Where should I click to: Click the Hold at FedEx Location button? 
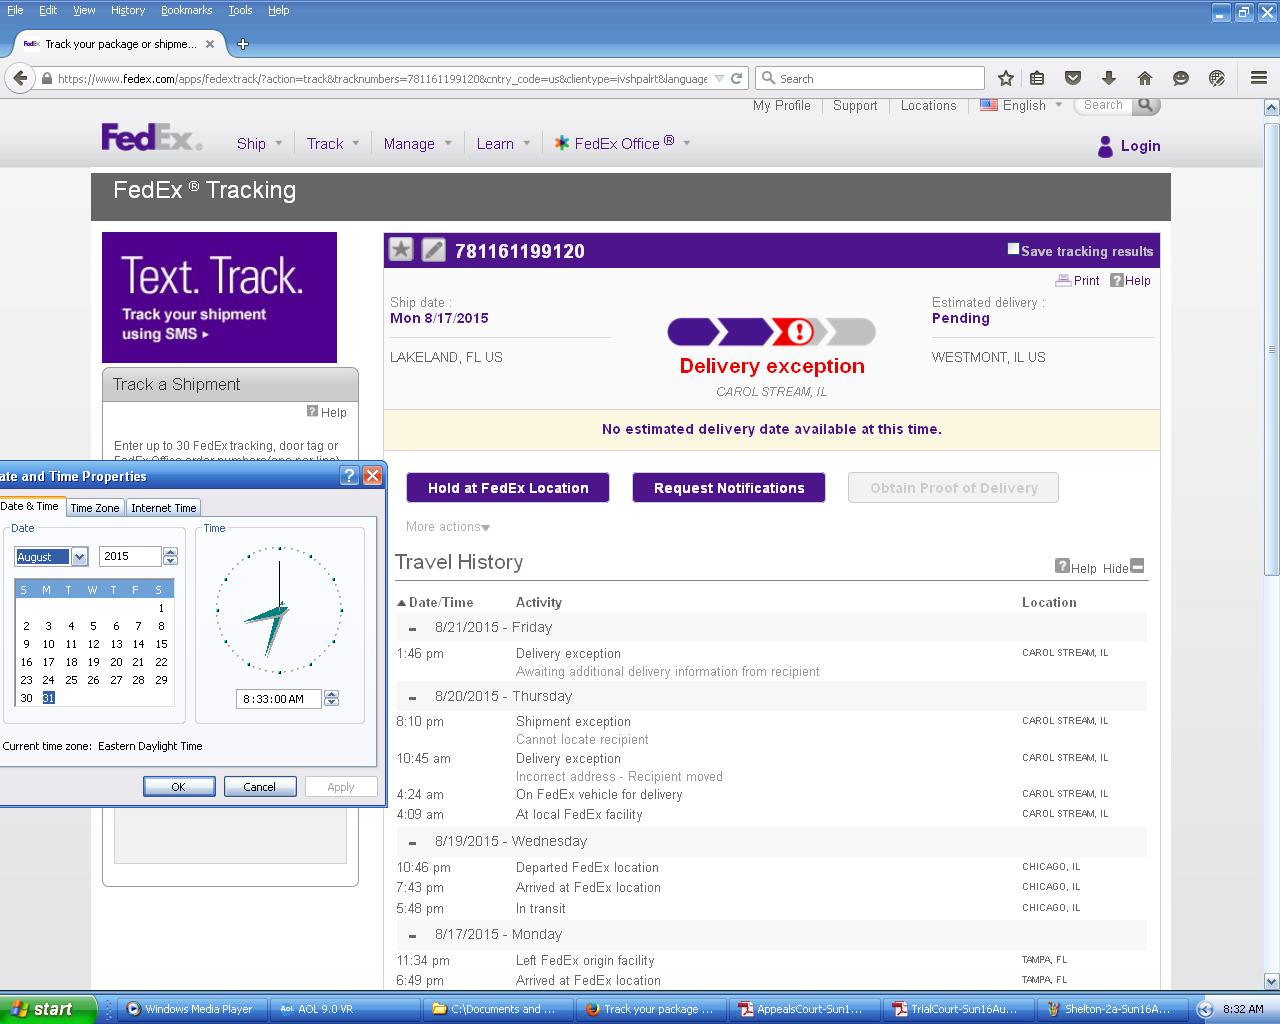click(x=508, y=488)
